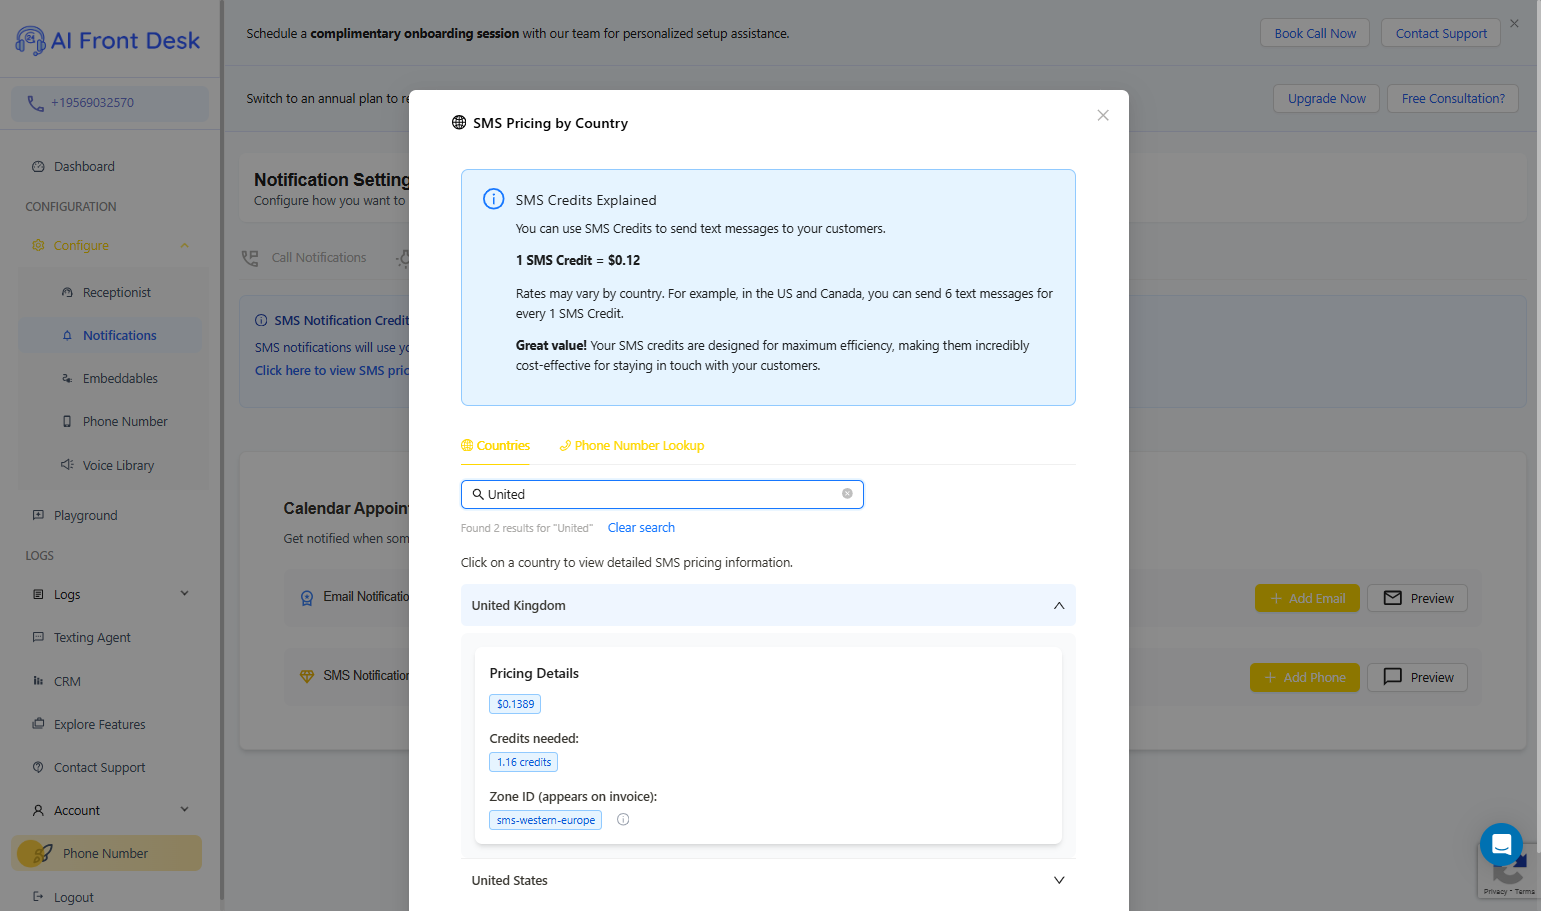This screenshot has width=1541, height=911.
Task: Click the Embeddables icon in the sidebar
Action: (x=67, y=379)
